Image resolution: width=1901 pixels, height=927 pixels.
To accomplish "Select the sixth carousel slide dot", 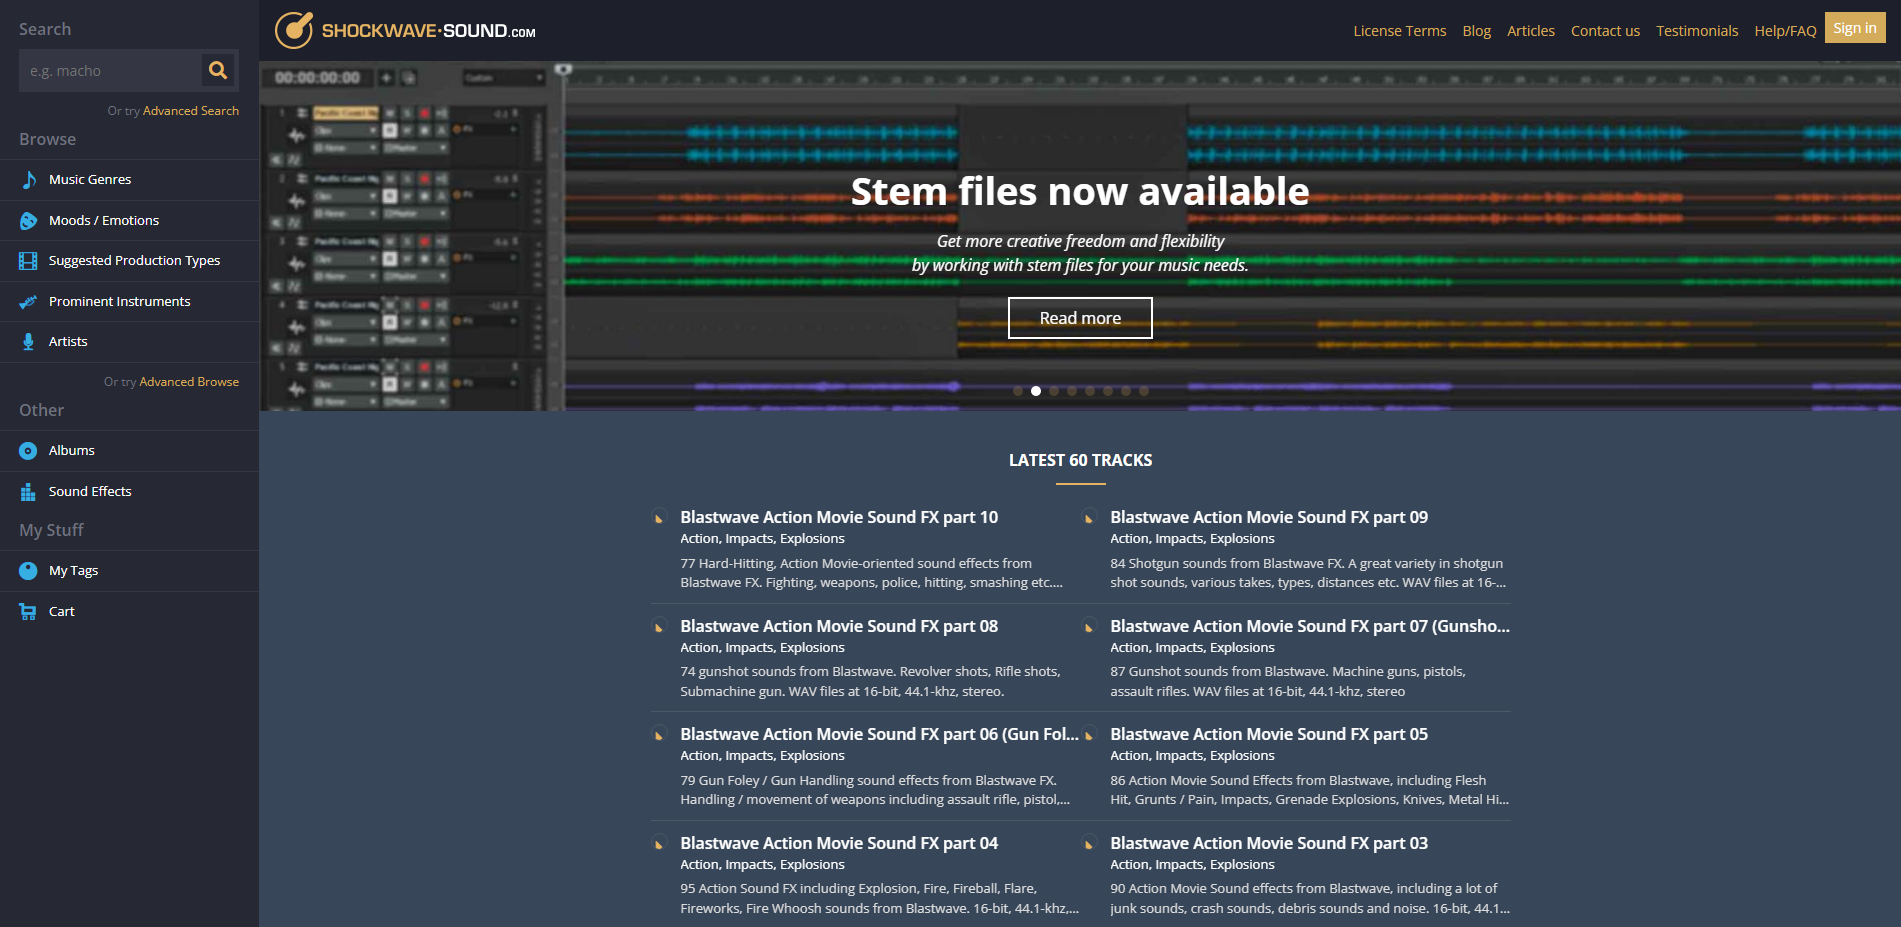I will click(x=1108, y=391).
